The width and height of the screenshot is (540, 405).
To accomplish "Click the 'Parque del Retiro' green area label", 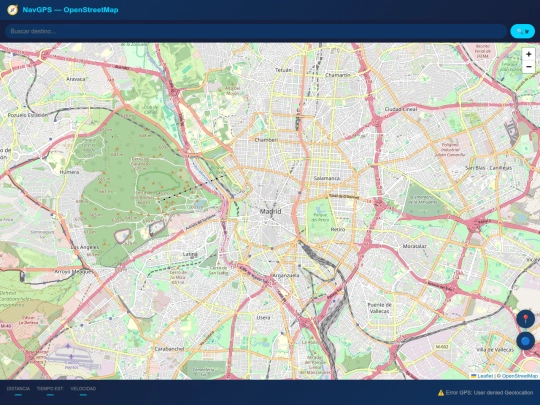I will 321,217.
